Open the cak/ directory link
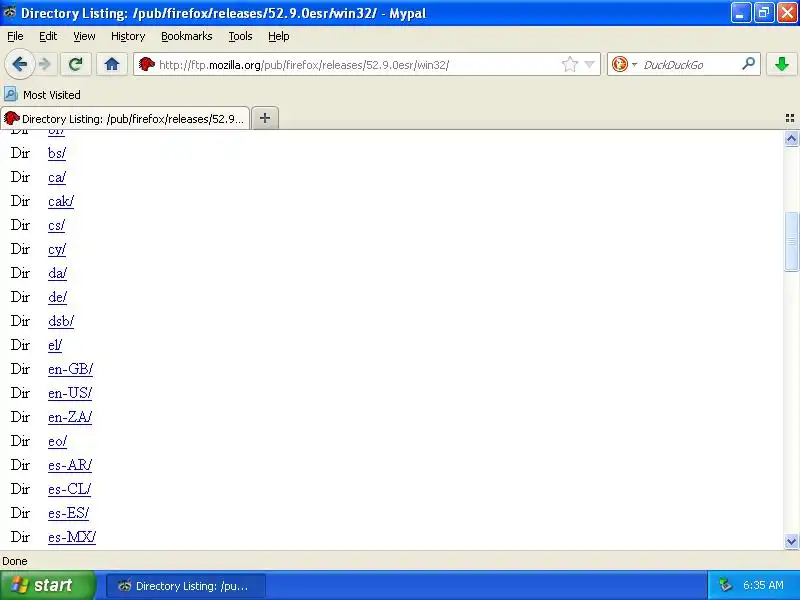 click(61, 201)
